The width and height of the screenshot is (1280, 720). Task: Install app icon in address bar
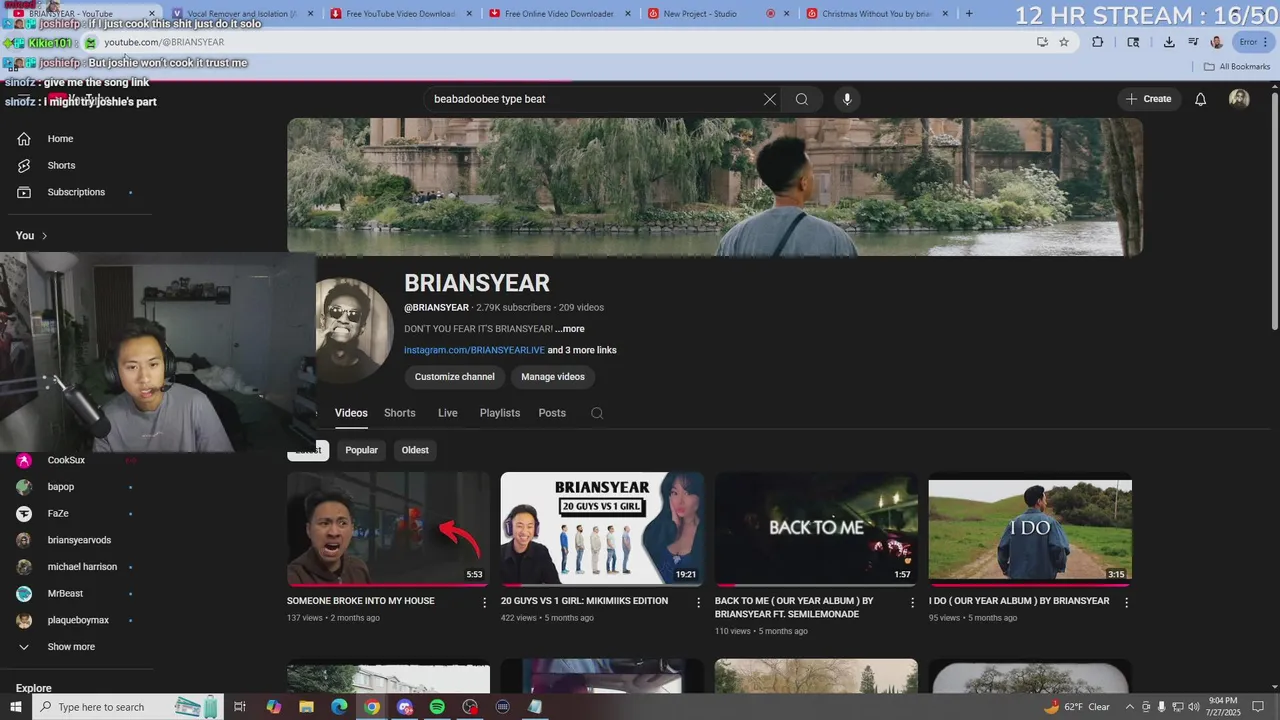pyautogui.click(x=1042, y=42)
